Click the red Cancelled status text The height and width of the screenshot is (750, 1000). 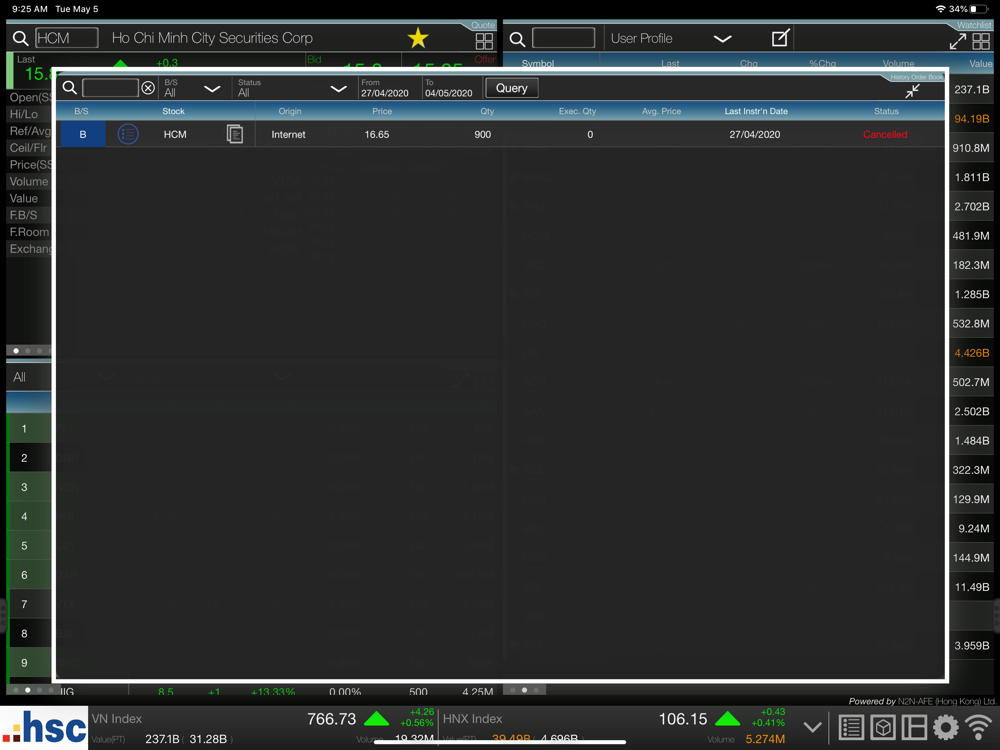885,135
